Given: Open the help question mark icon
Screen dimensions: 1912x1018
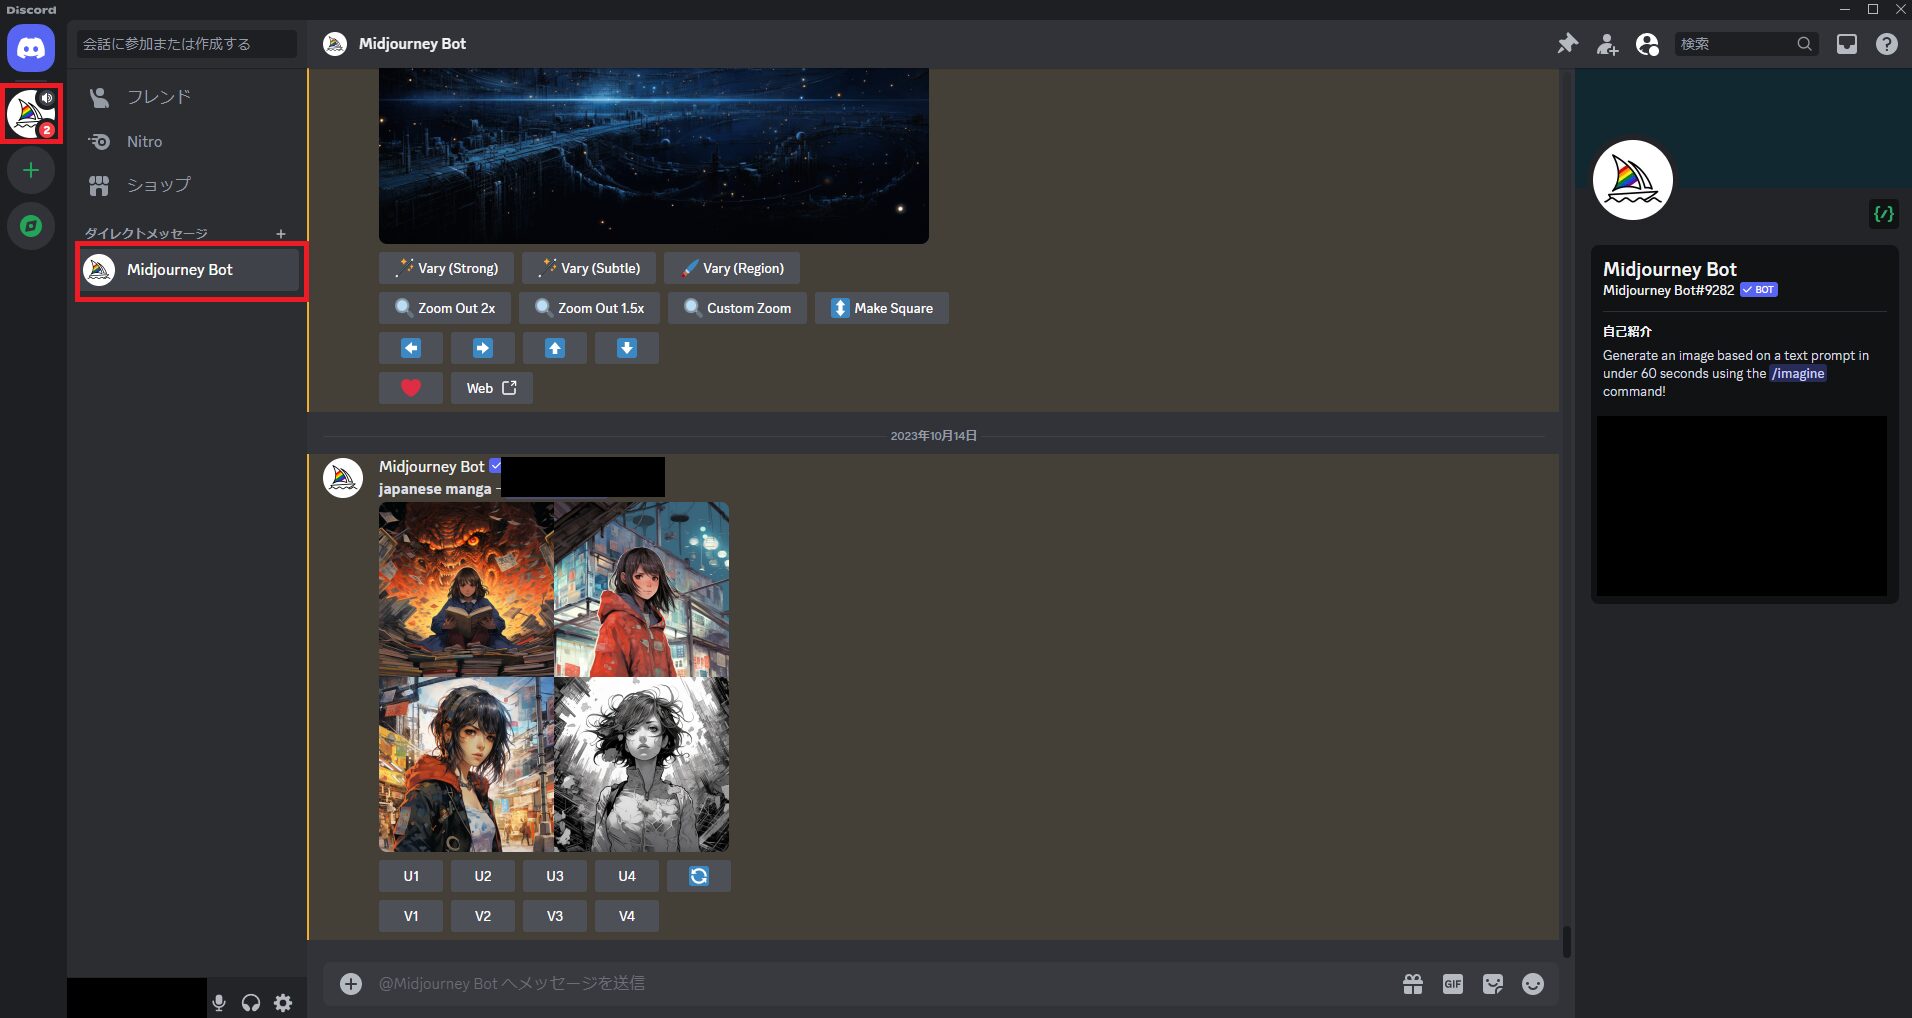Looking at the screenshot, I should (x=1886, y=44).
